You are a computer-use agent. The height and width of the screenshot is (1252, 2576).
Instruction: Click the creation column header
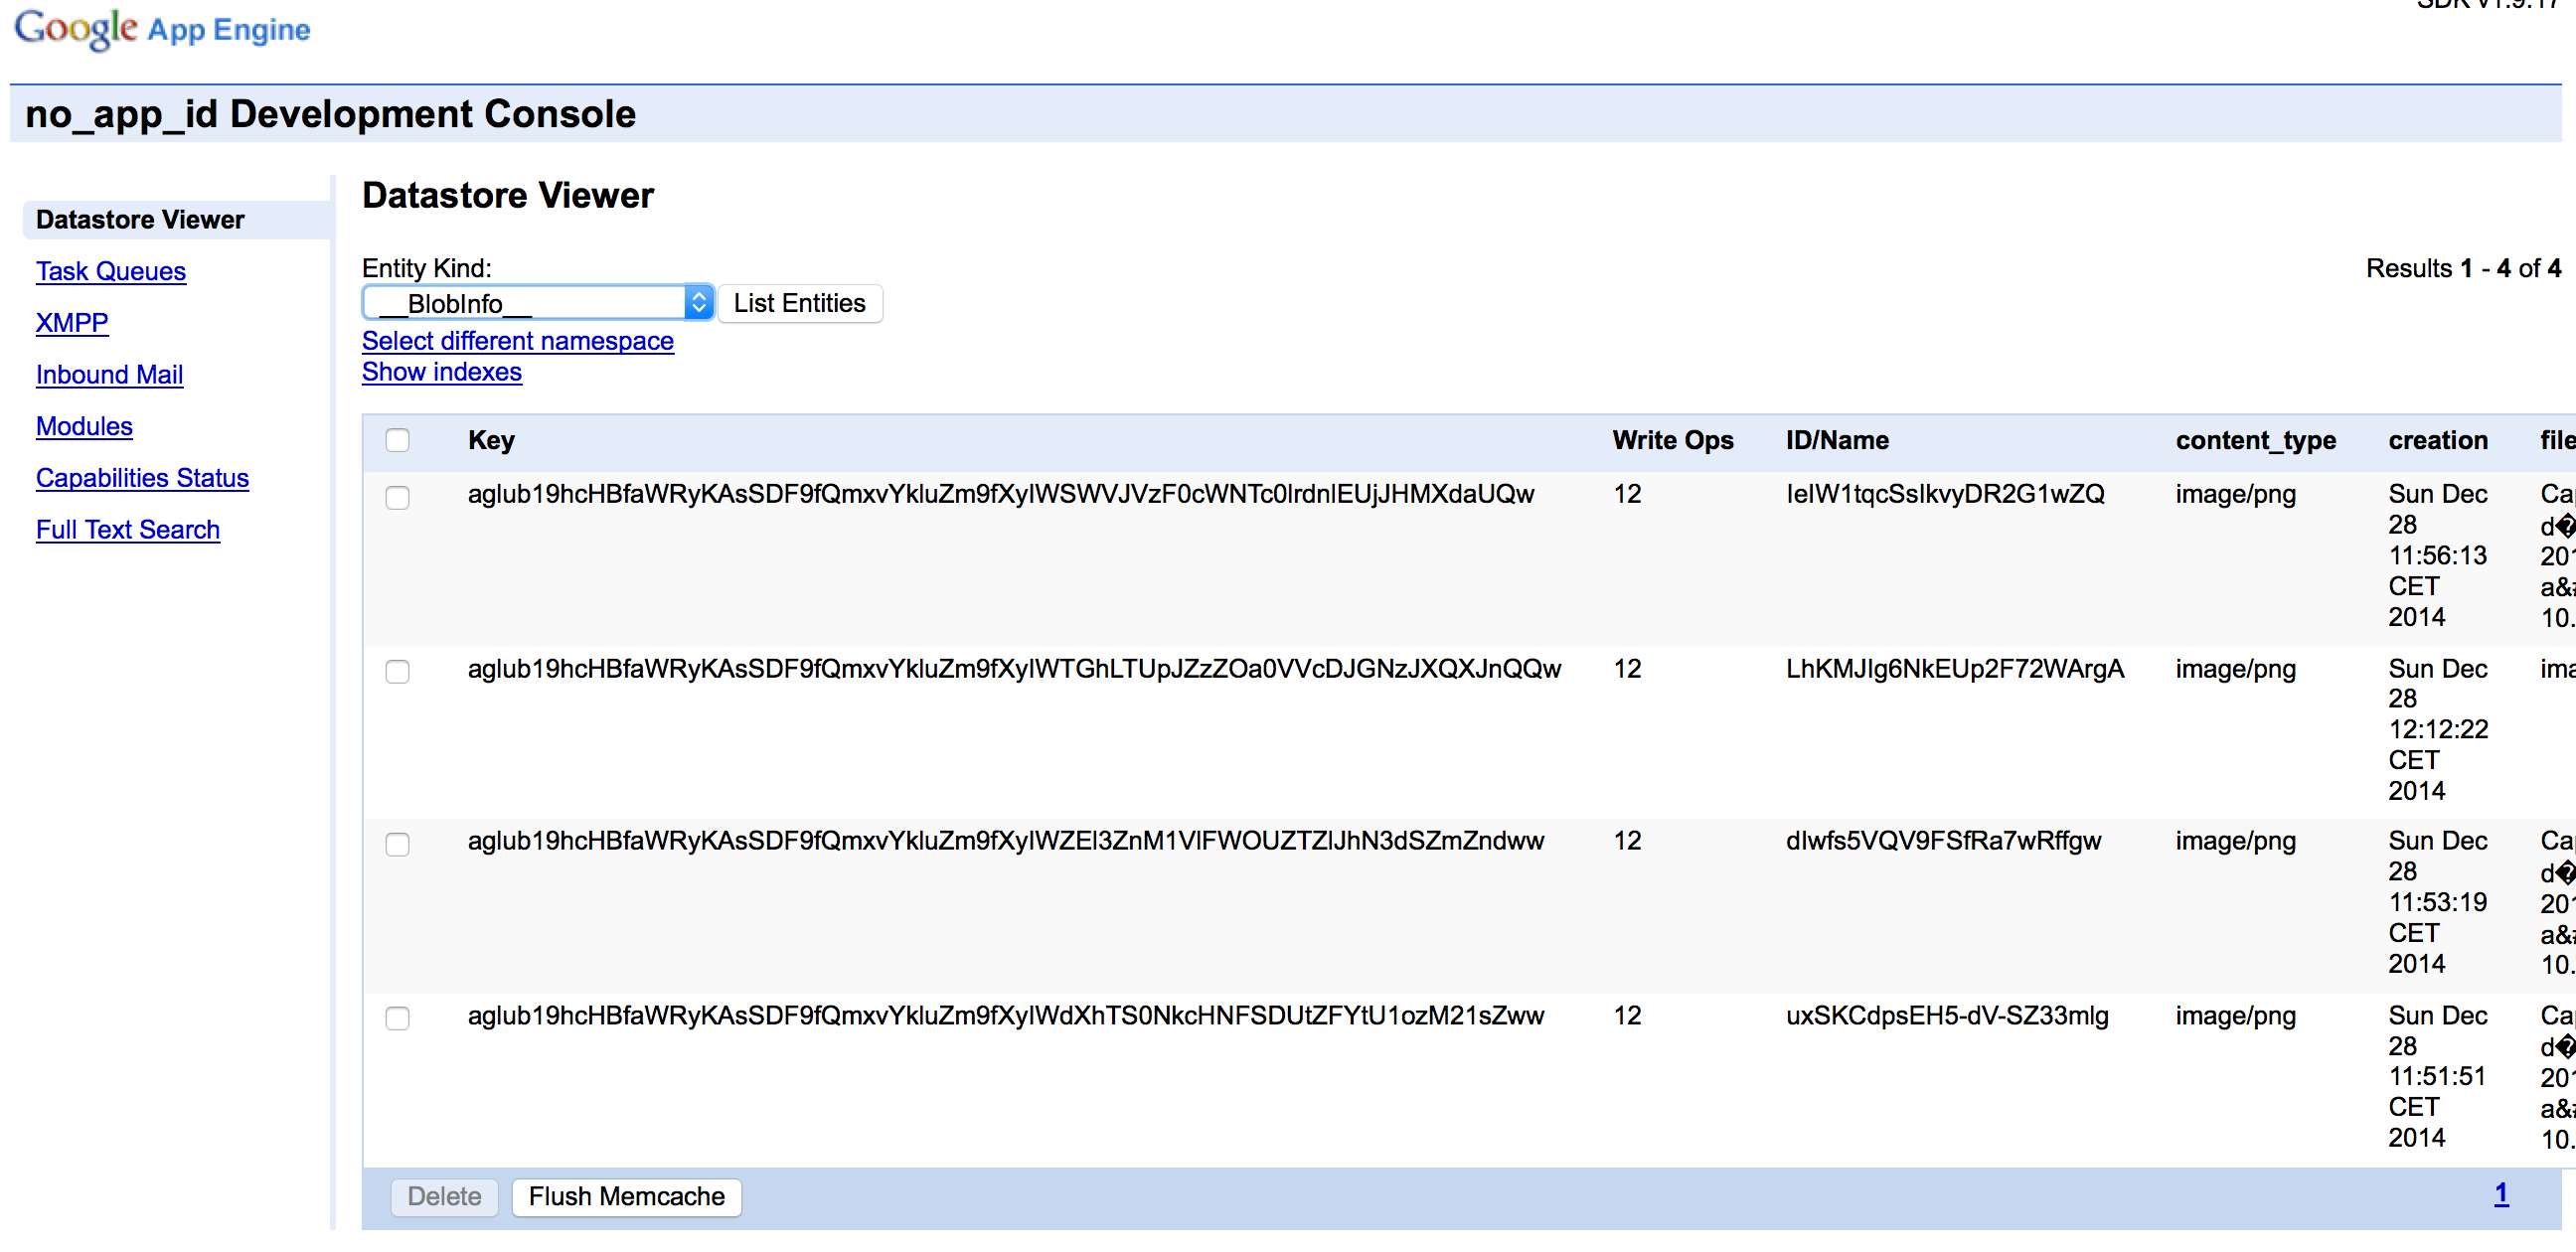pos(2438,441)
